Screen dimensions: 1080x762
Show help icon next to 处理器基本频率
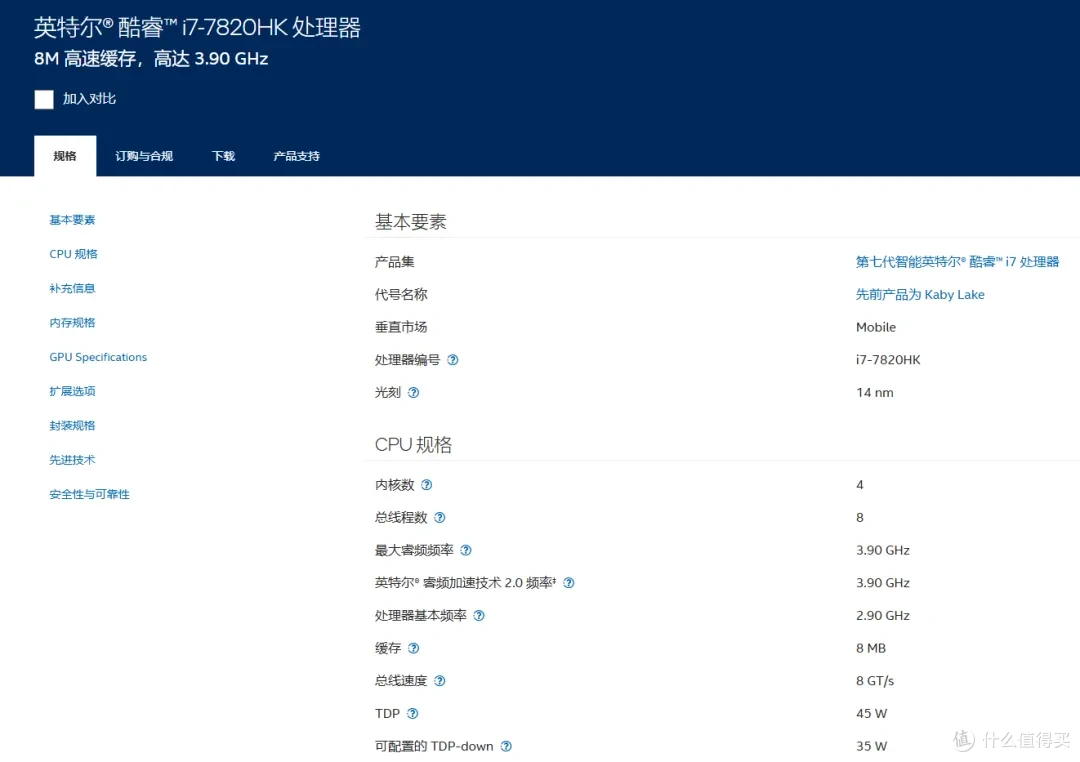479,616
